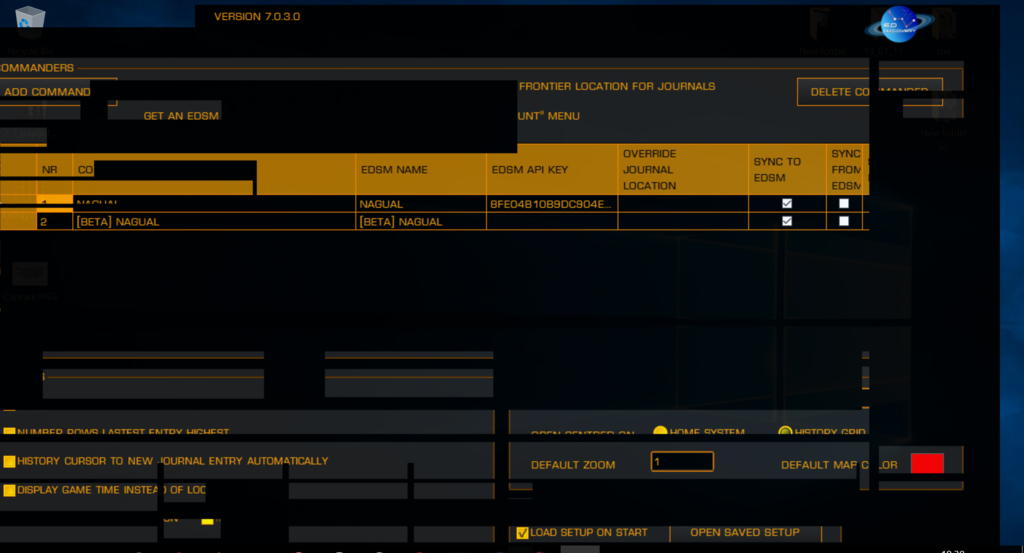Click the EDSM NAME column header

tap(421, 170)
